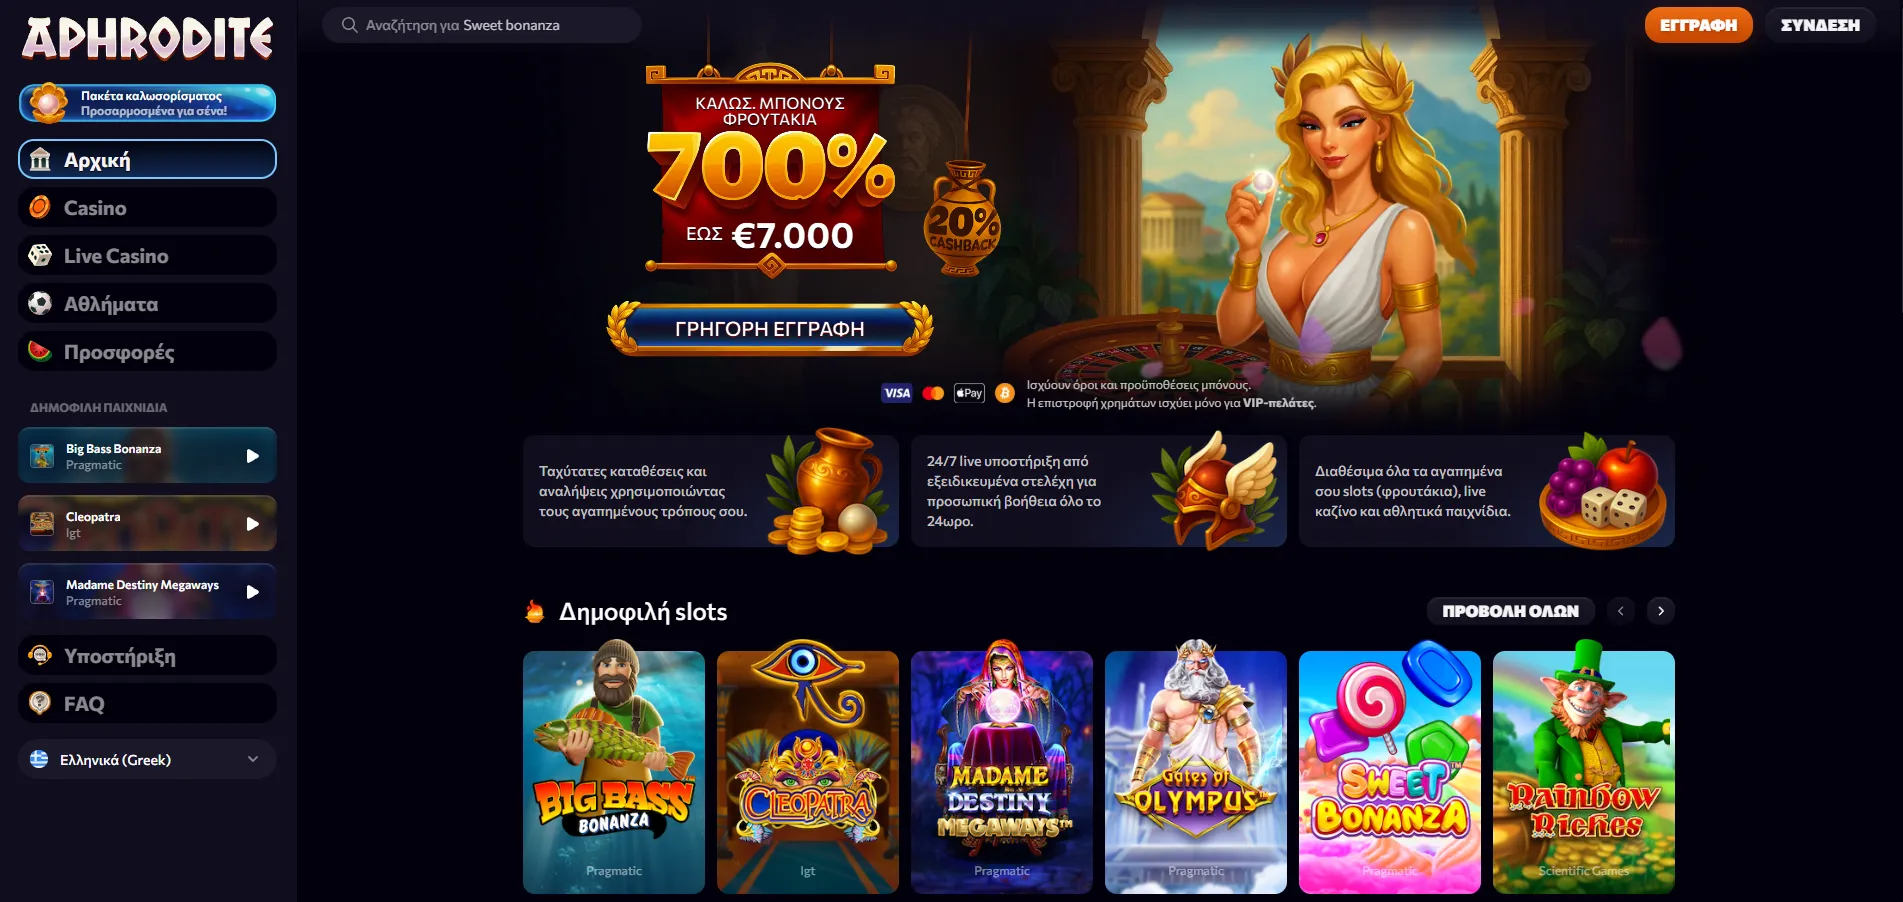Image resolution: width=1903 pixels, height=902 pixels.
Task: Click the ΣΥΝΔΕΣΗ login button
Action: (1820, 25)
